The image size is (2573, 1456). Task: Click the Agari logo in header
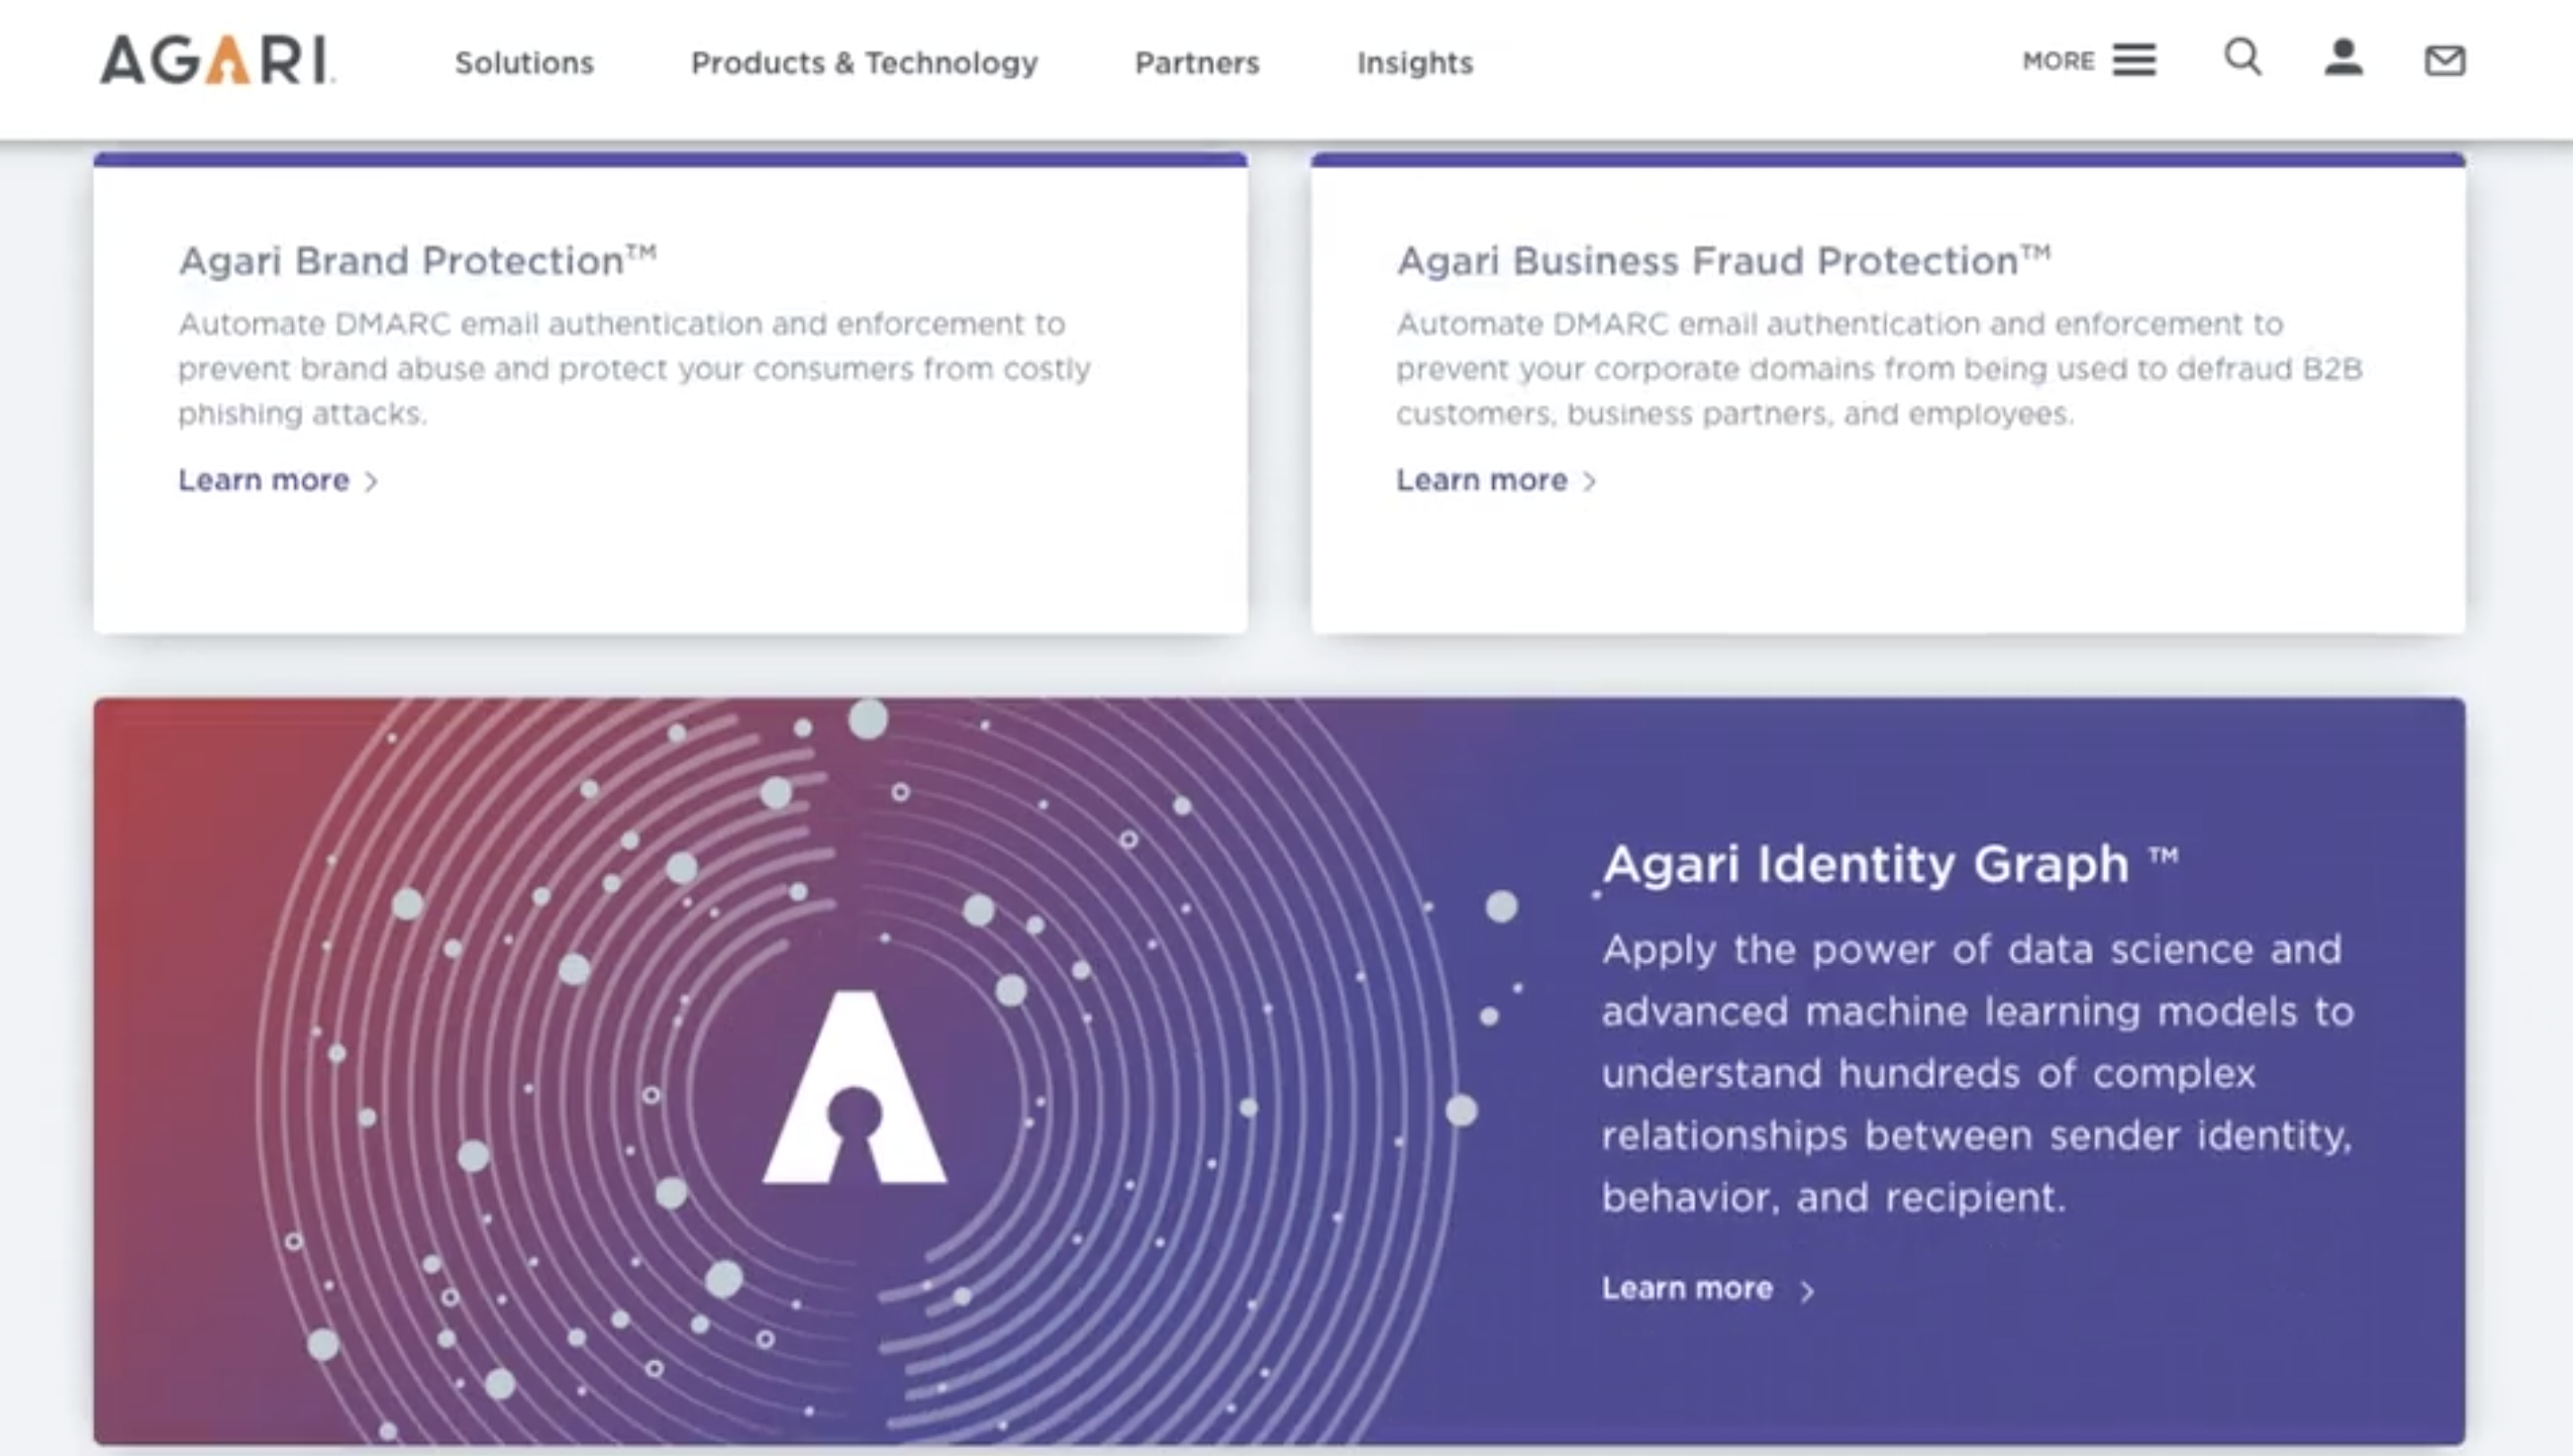click(217, 60)
